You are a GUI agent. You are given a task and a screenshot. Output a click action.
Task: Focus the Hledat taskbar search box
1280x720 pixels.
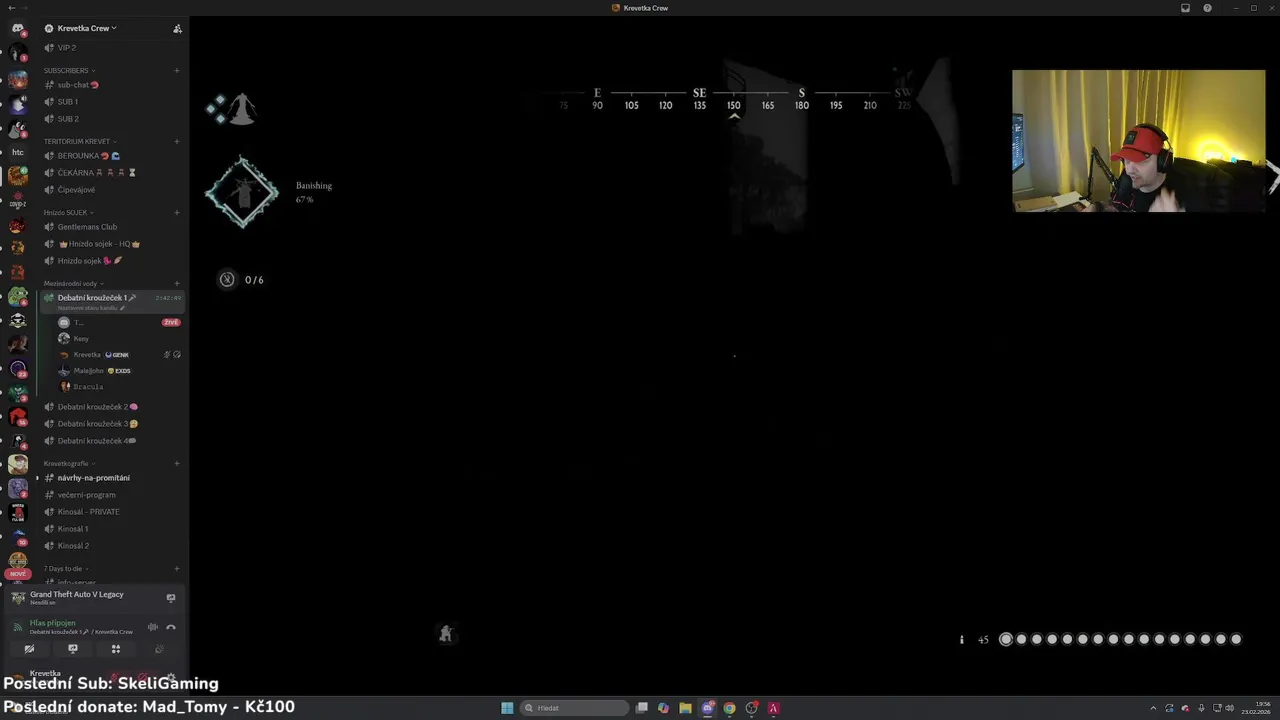tap(576, 708)
